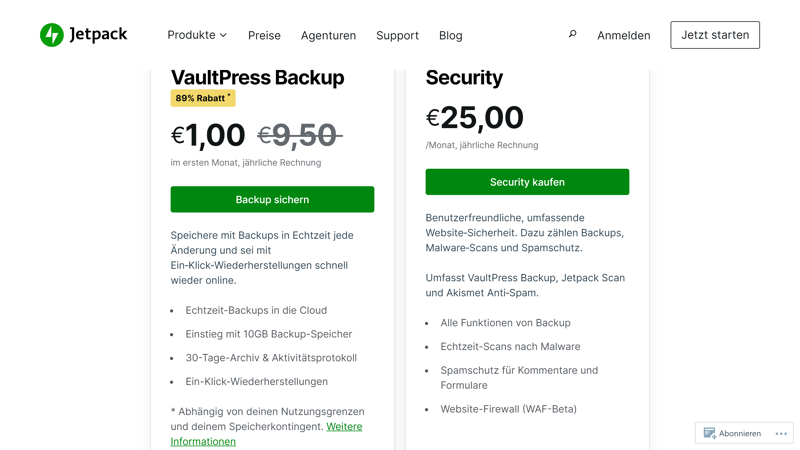Viewport: 800px width, 450px height.
Task: Click the yellow 89% Rabatt badge
Action: (203, 98)
